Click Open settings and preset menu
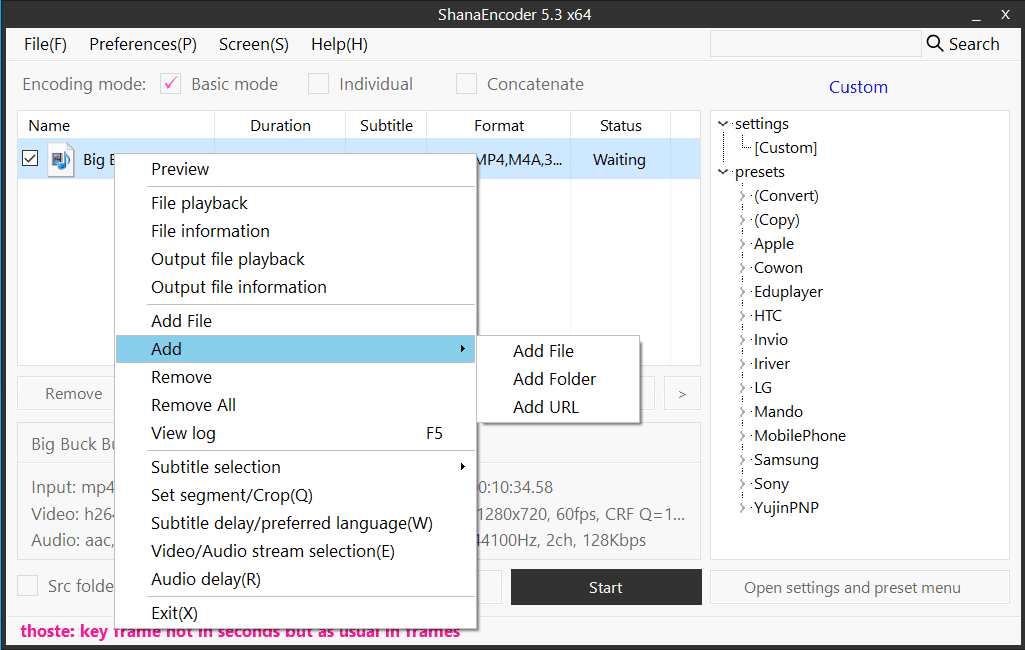The width and height of the screenshot is (1025, 650). pyautogui.click(x=852, y=588)
